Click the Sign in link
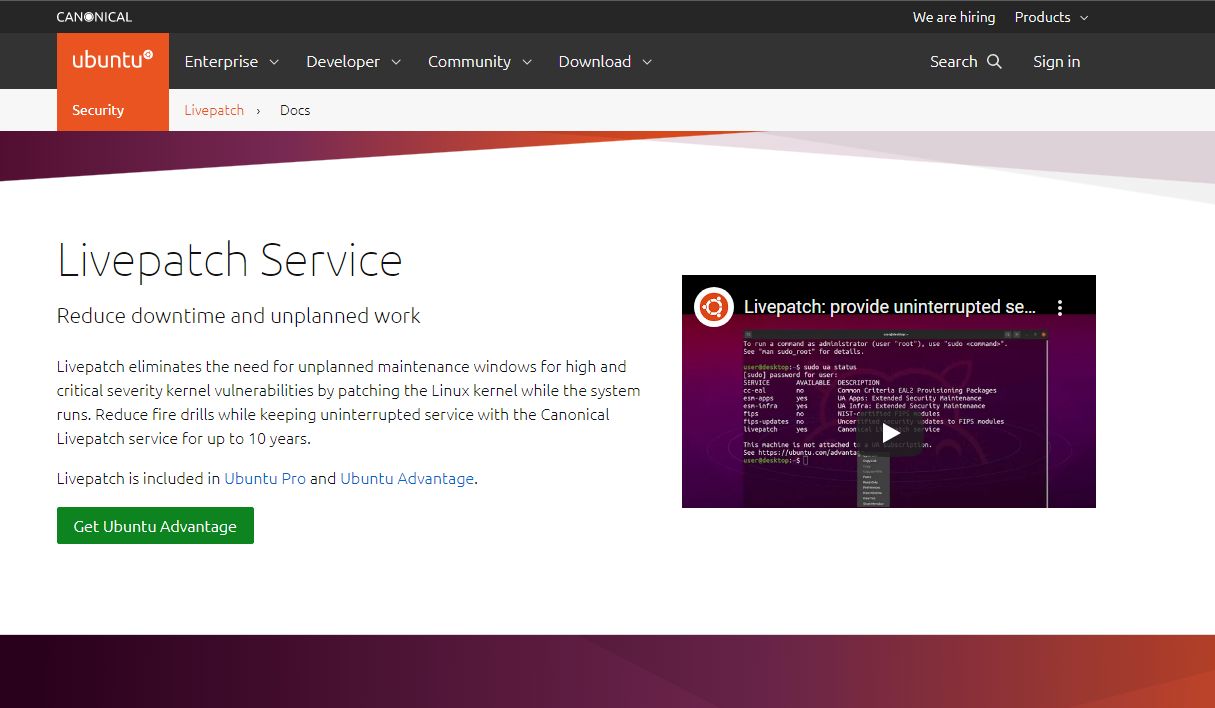The width and height of the screenshot is (1215, 708). point(1056,62)
